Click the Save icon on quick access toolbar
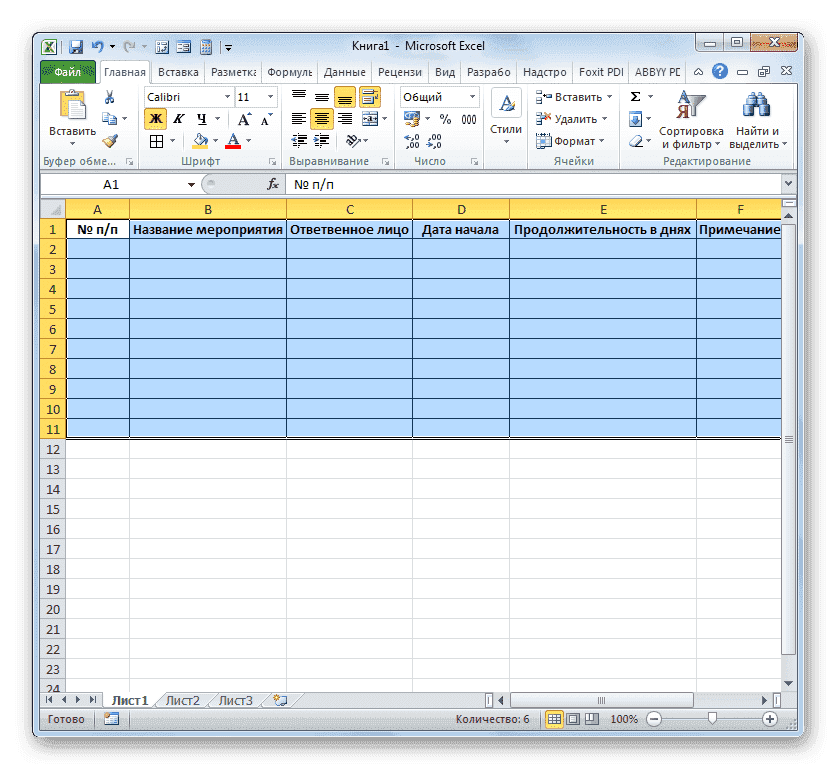 pos(75,46)
